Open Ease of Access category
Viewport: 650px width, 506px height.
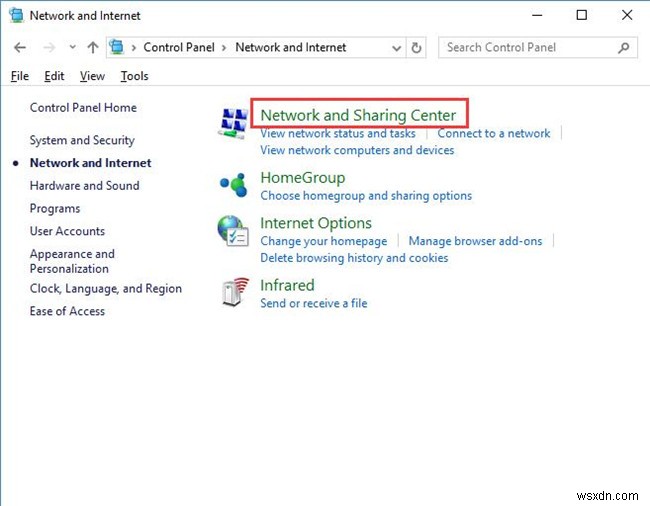point(67,311)
